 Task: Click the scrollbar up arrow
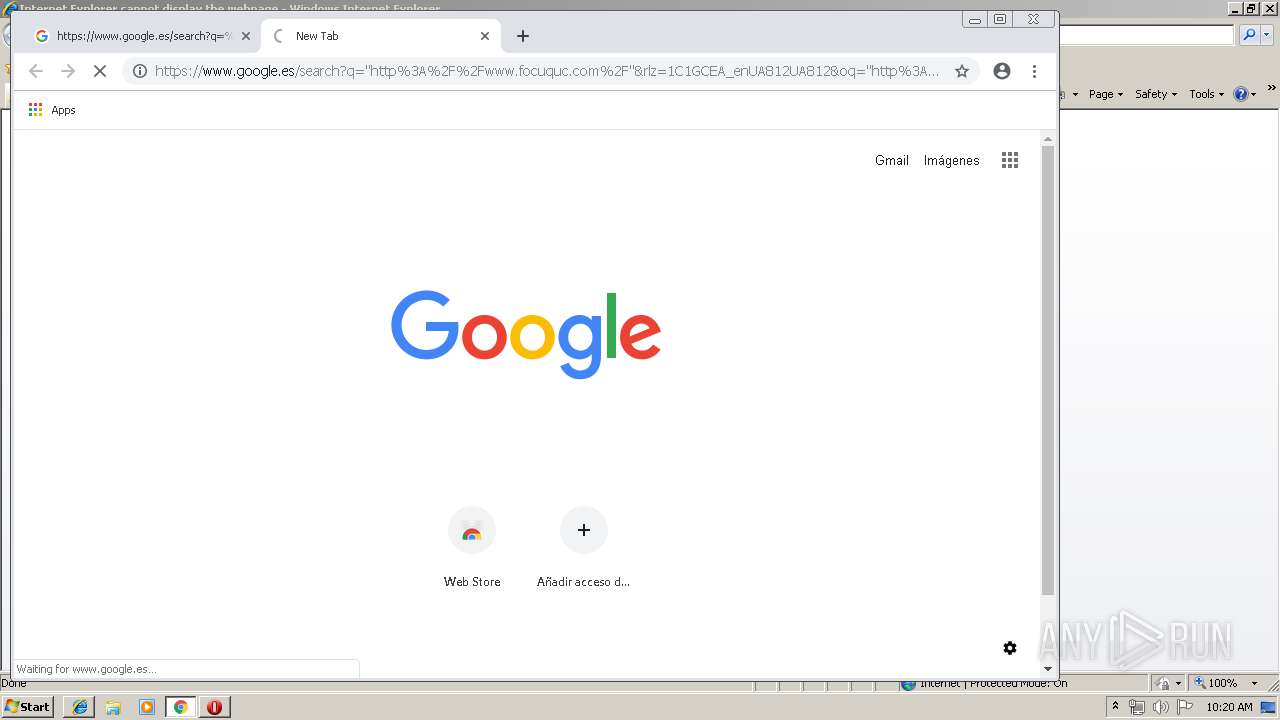click(1048, 139)
